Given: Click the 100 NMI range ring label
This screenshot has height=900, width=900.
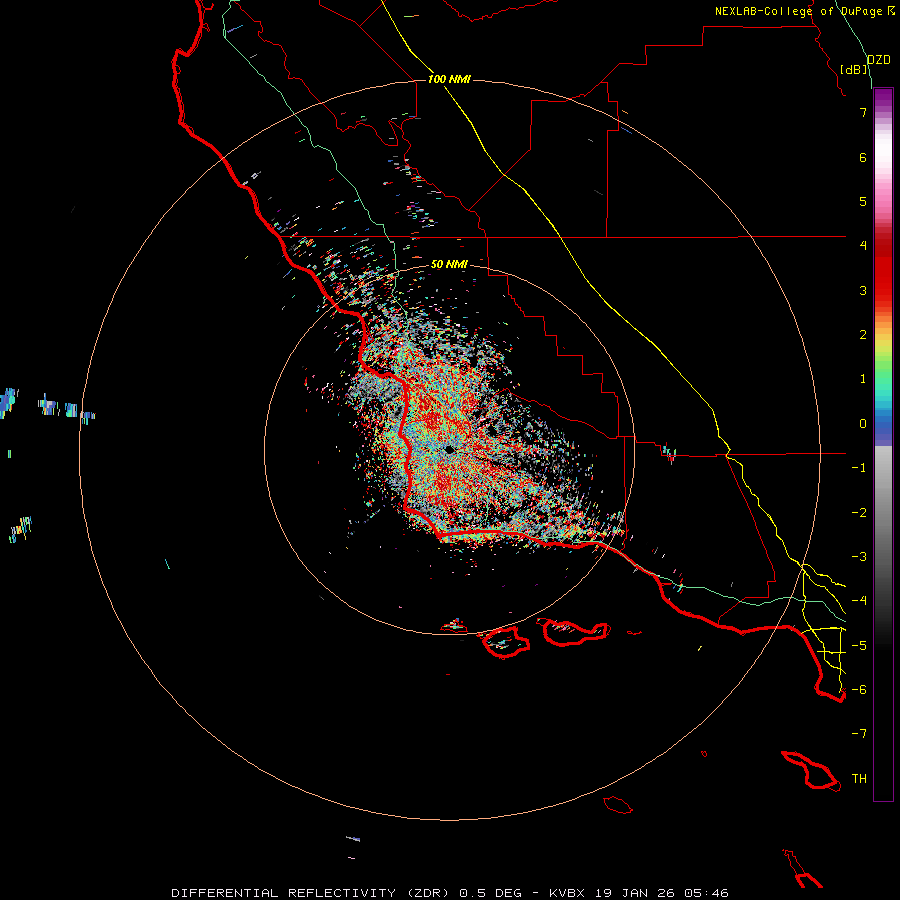Looking at the screenshot, I should tap(449, 79).
